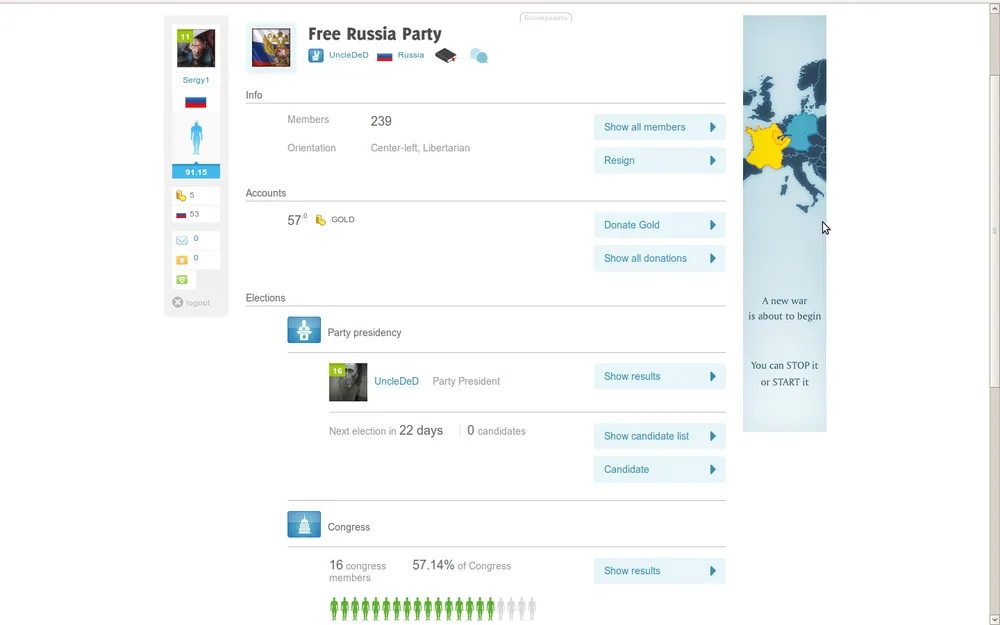Image resolution: width=1000 pixels, height=625 pixels.
Task: Click Show all donations button
Action: [659, 258]
